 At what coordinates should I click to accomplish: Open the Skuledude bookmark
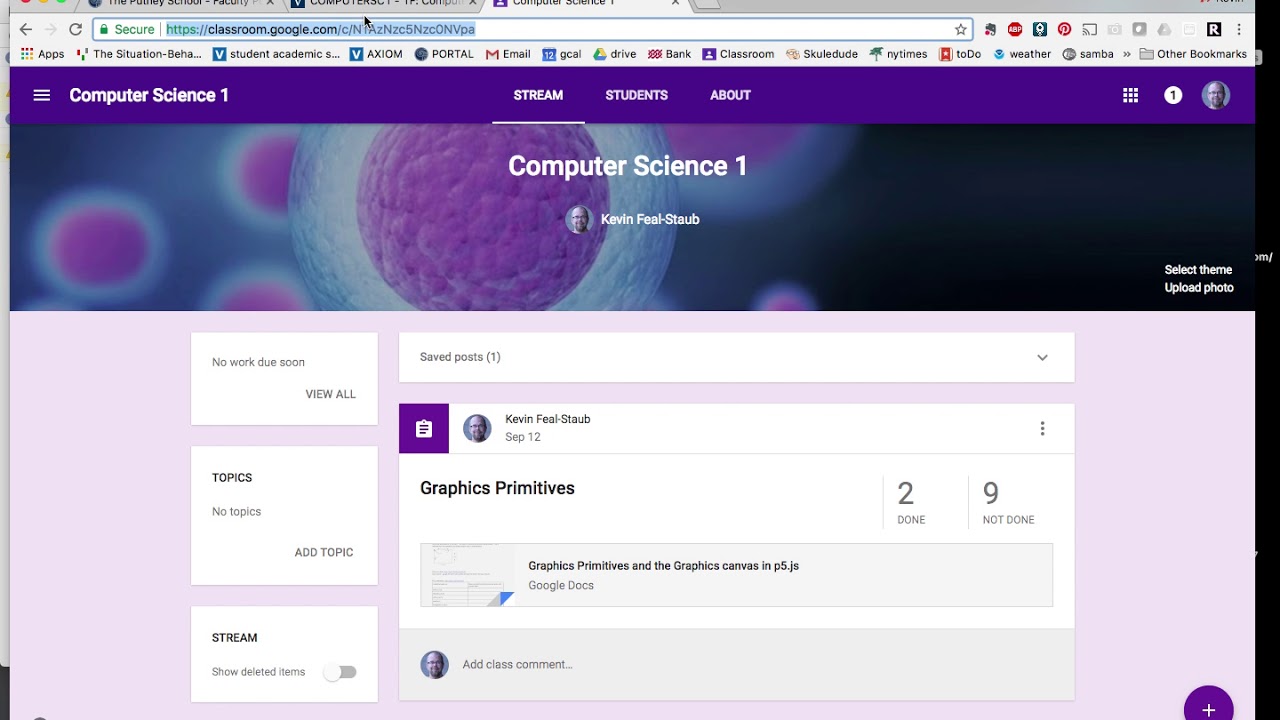point(822,54)
